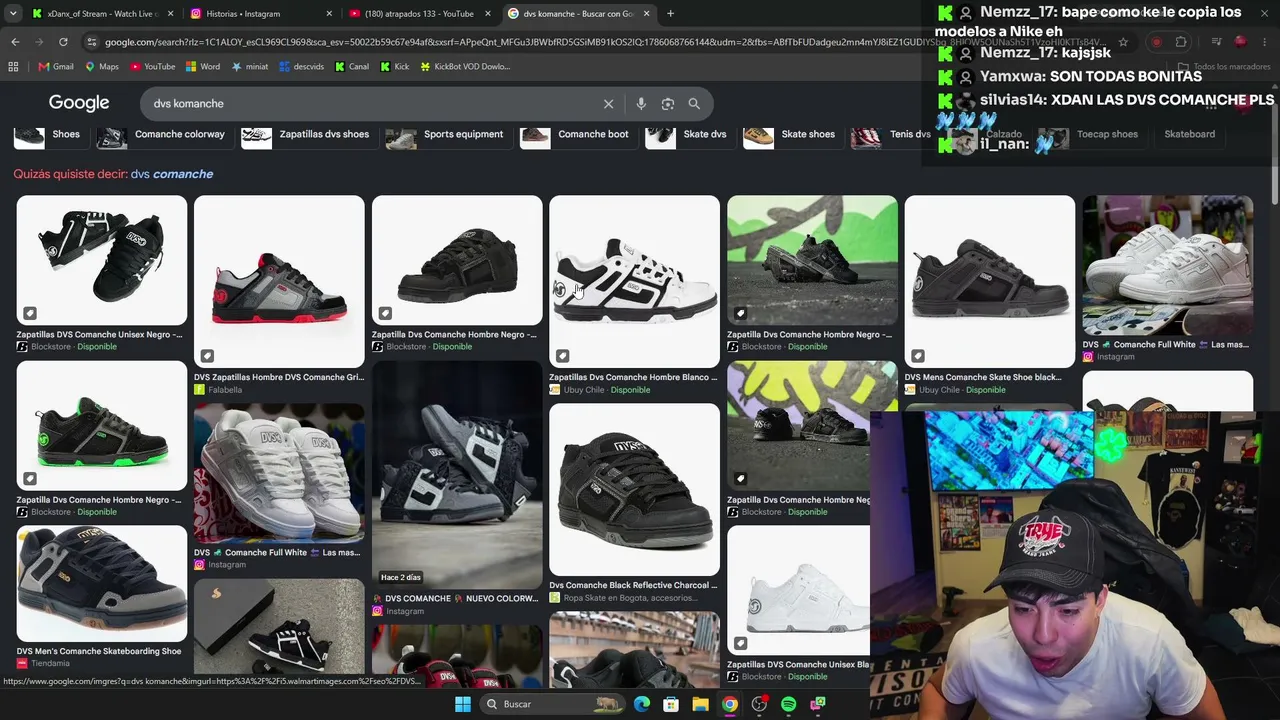Open Microsoft Store from the taskbar
The width and height of the screenshot is (1280, 720).
671,704
